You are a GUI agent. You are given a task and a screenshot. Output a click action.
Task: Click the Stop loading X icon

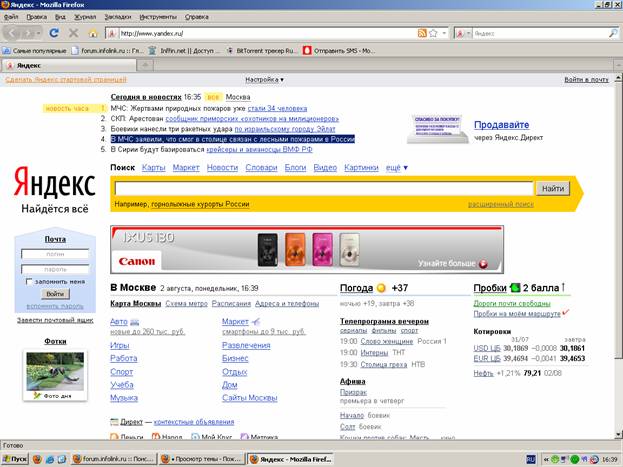coord(74,33)
